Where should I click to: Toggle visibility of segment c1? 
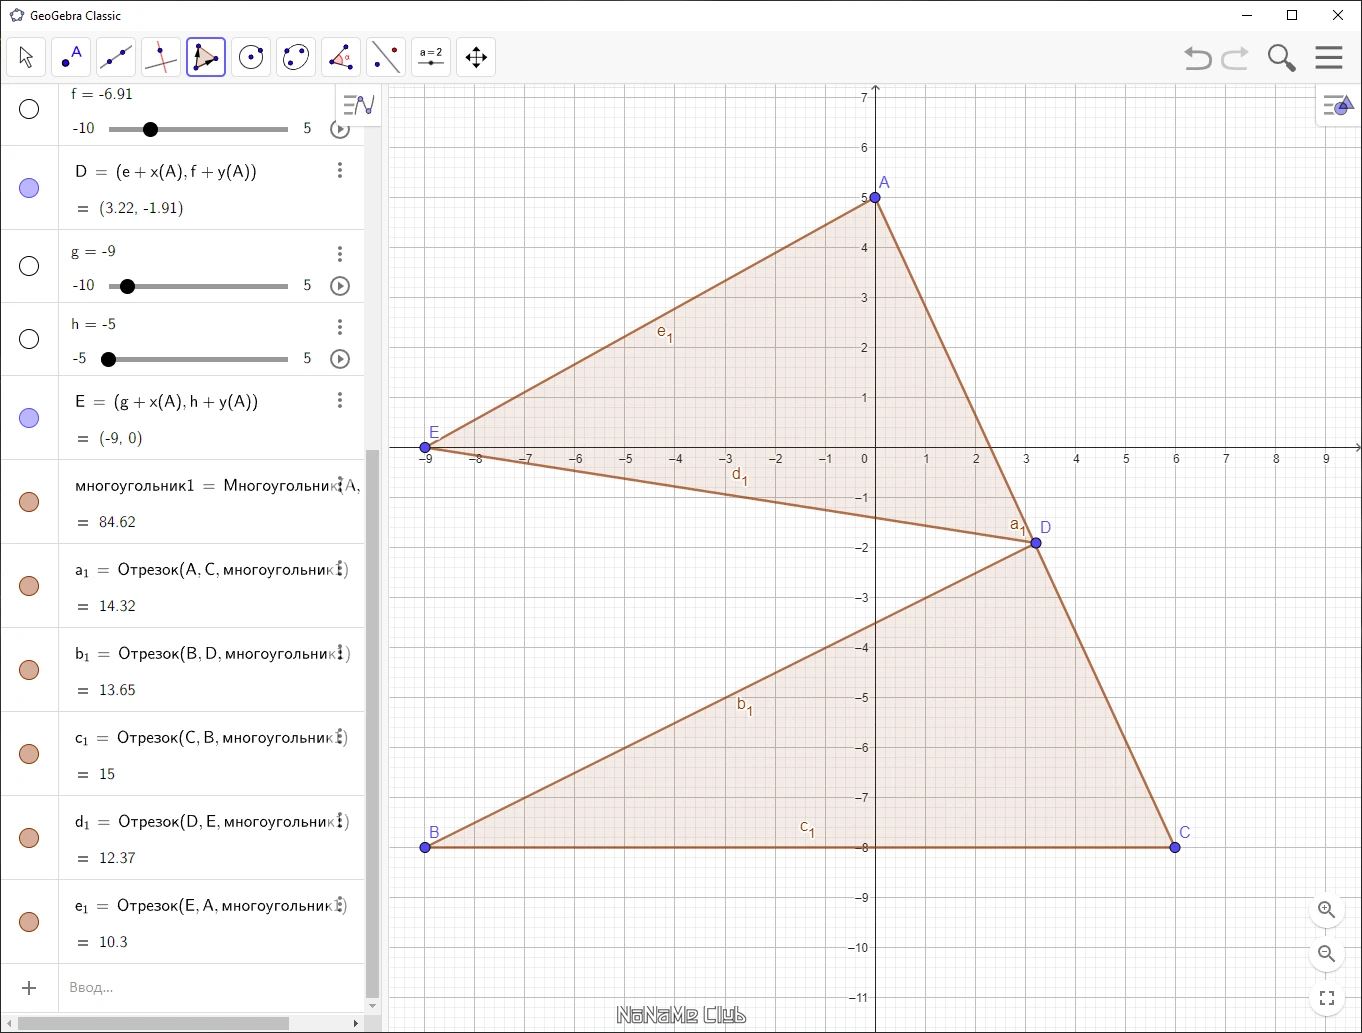coord(29,754)
